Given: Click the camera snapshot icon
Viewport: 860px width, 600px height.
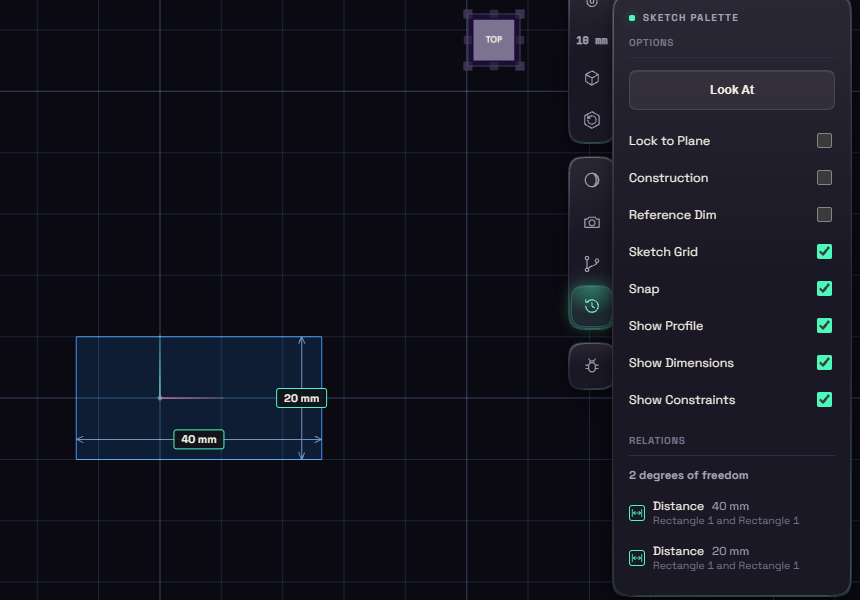Looking at the screenshot, I should [x=591, y=222].
